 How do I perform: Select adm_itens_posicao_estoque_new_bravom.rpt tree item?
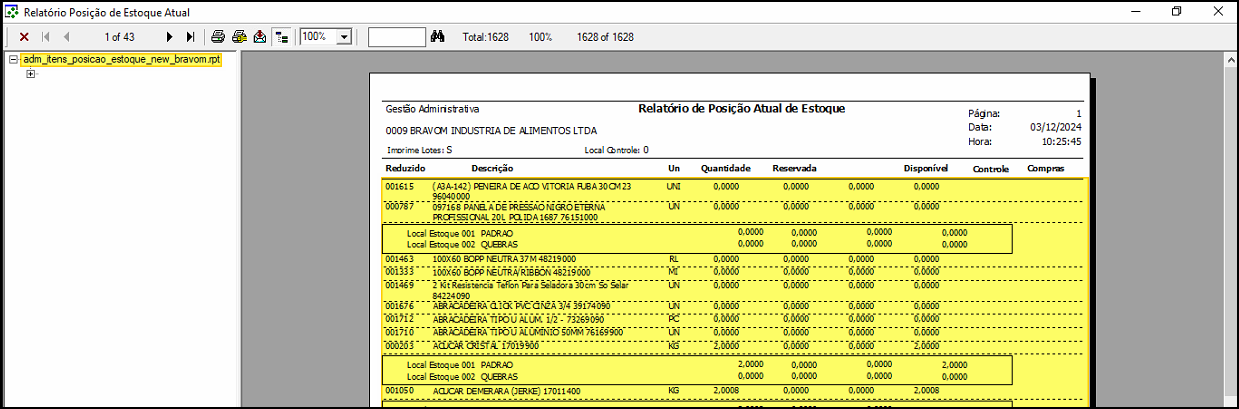click(x=121, y=60)
